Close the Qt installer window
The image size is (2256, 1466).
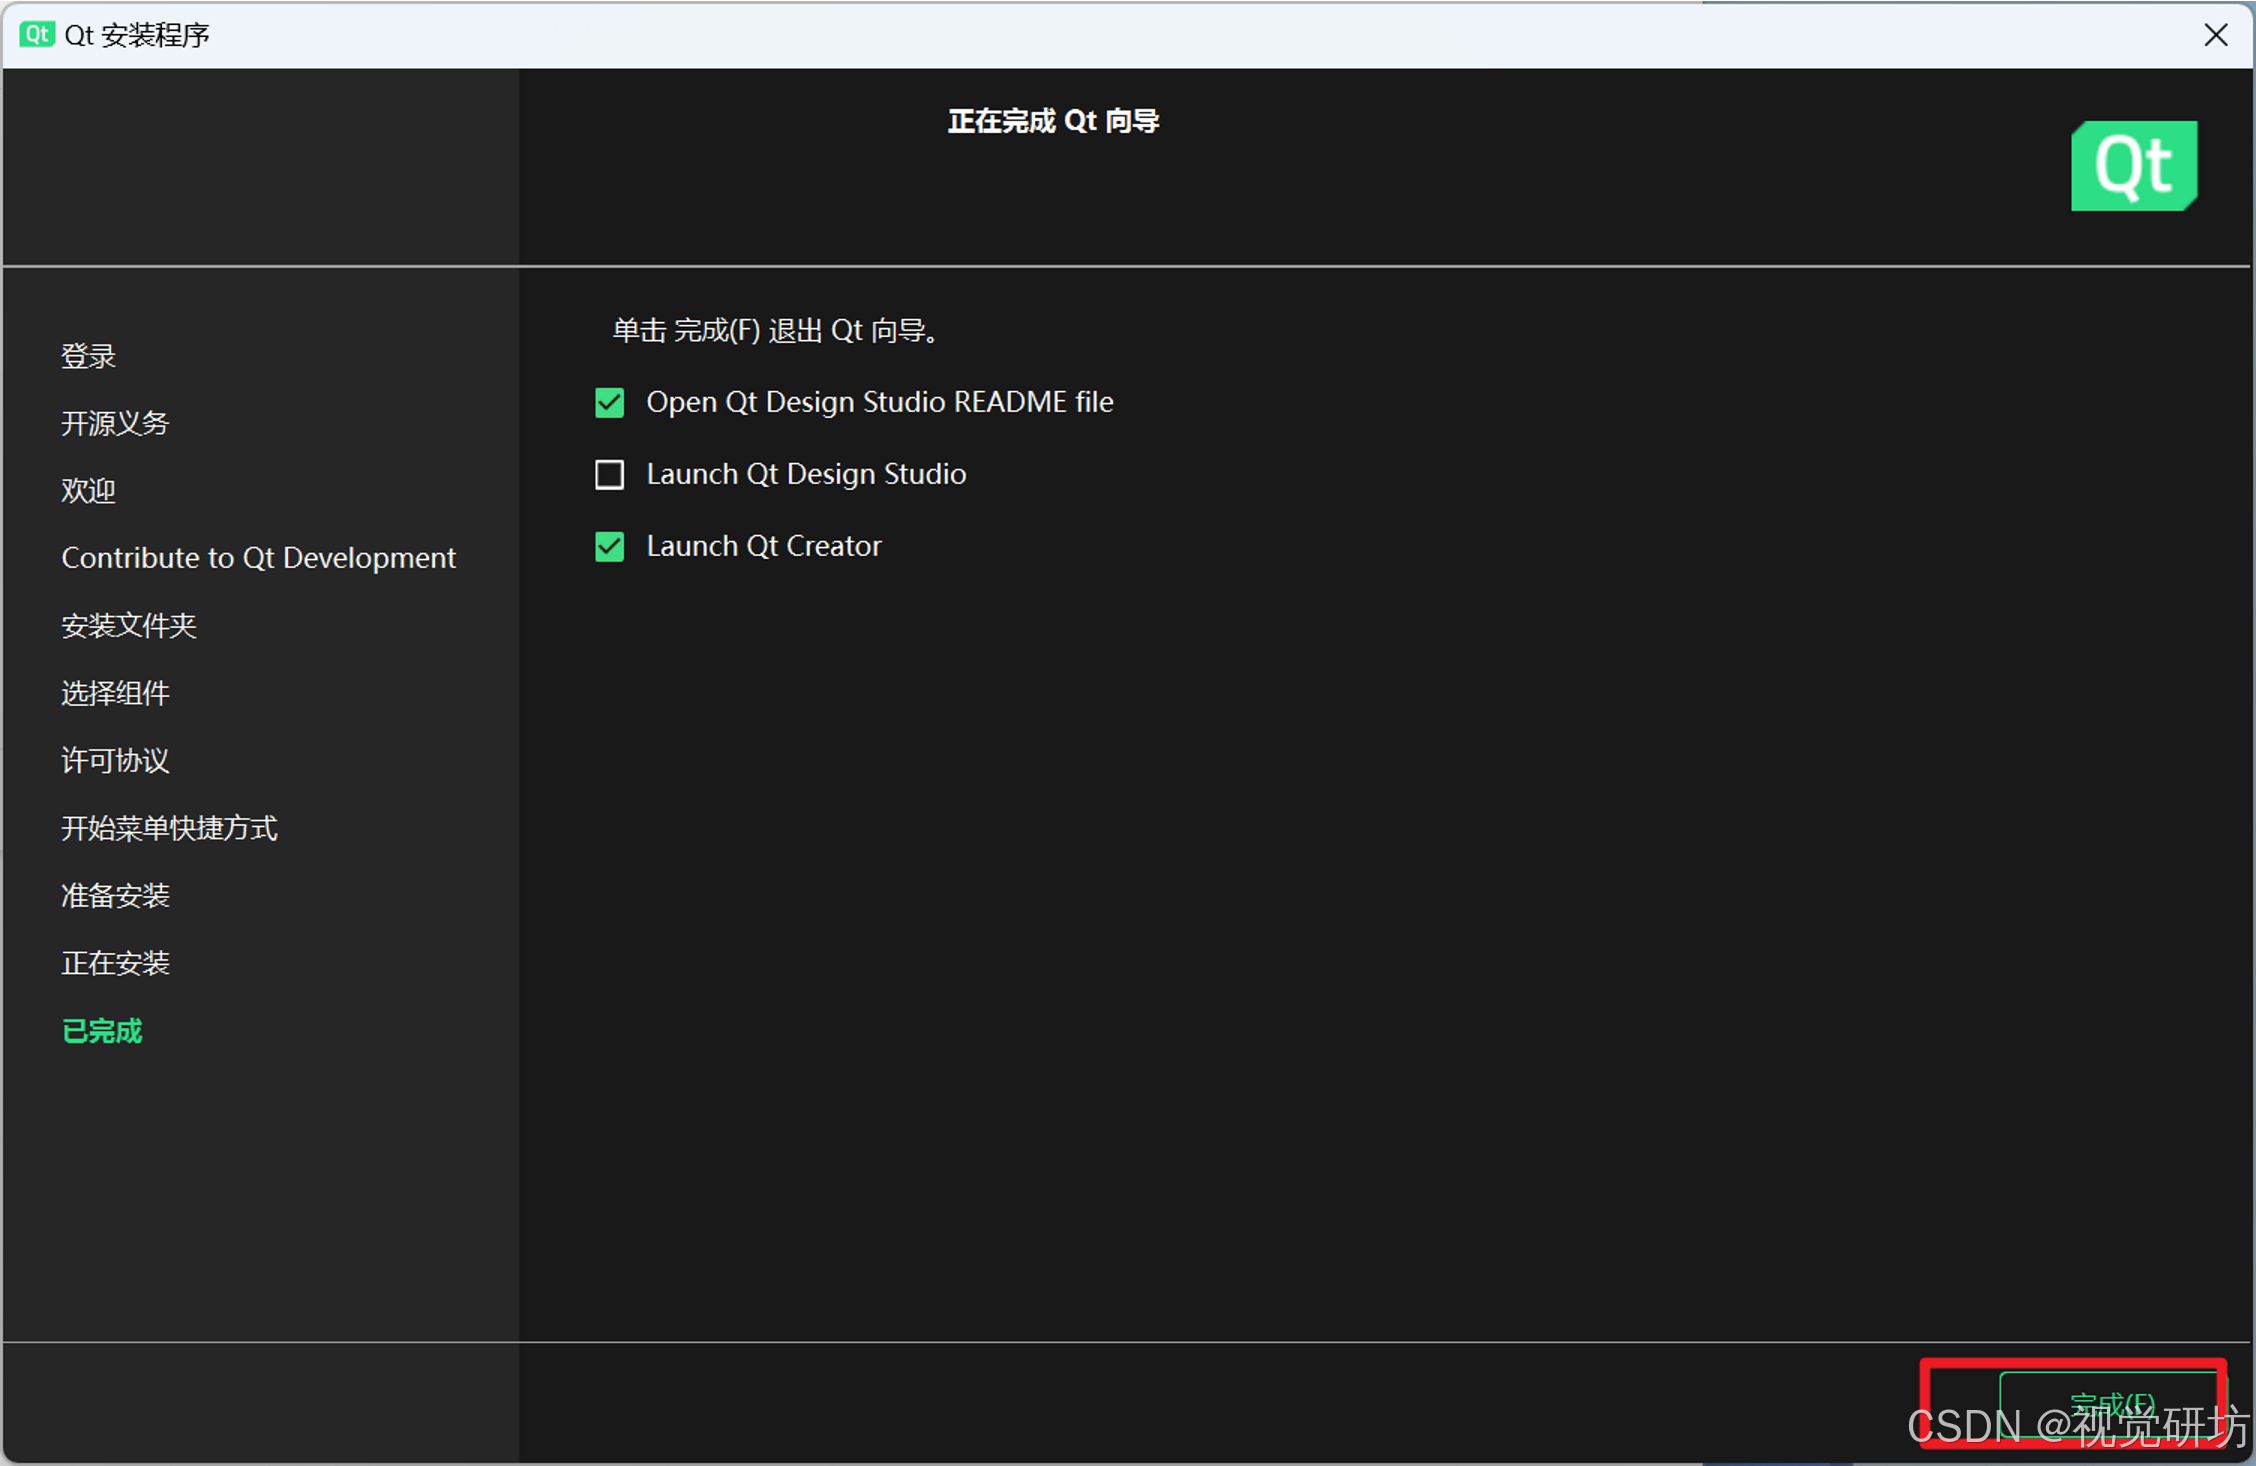tap(2215, 35)
